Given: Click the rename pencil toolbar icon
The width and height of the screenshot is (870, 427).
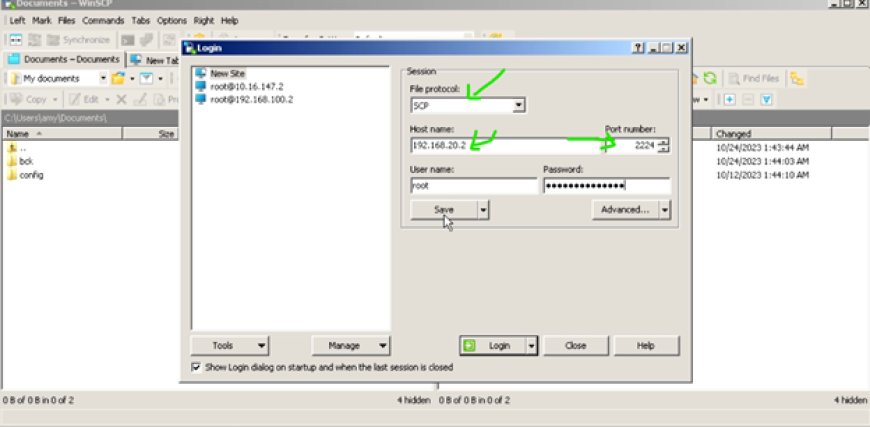Looking at the screenshot, I should pos(140,99).
